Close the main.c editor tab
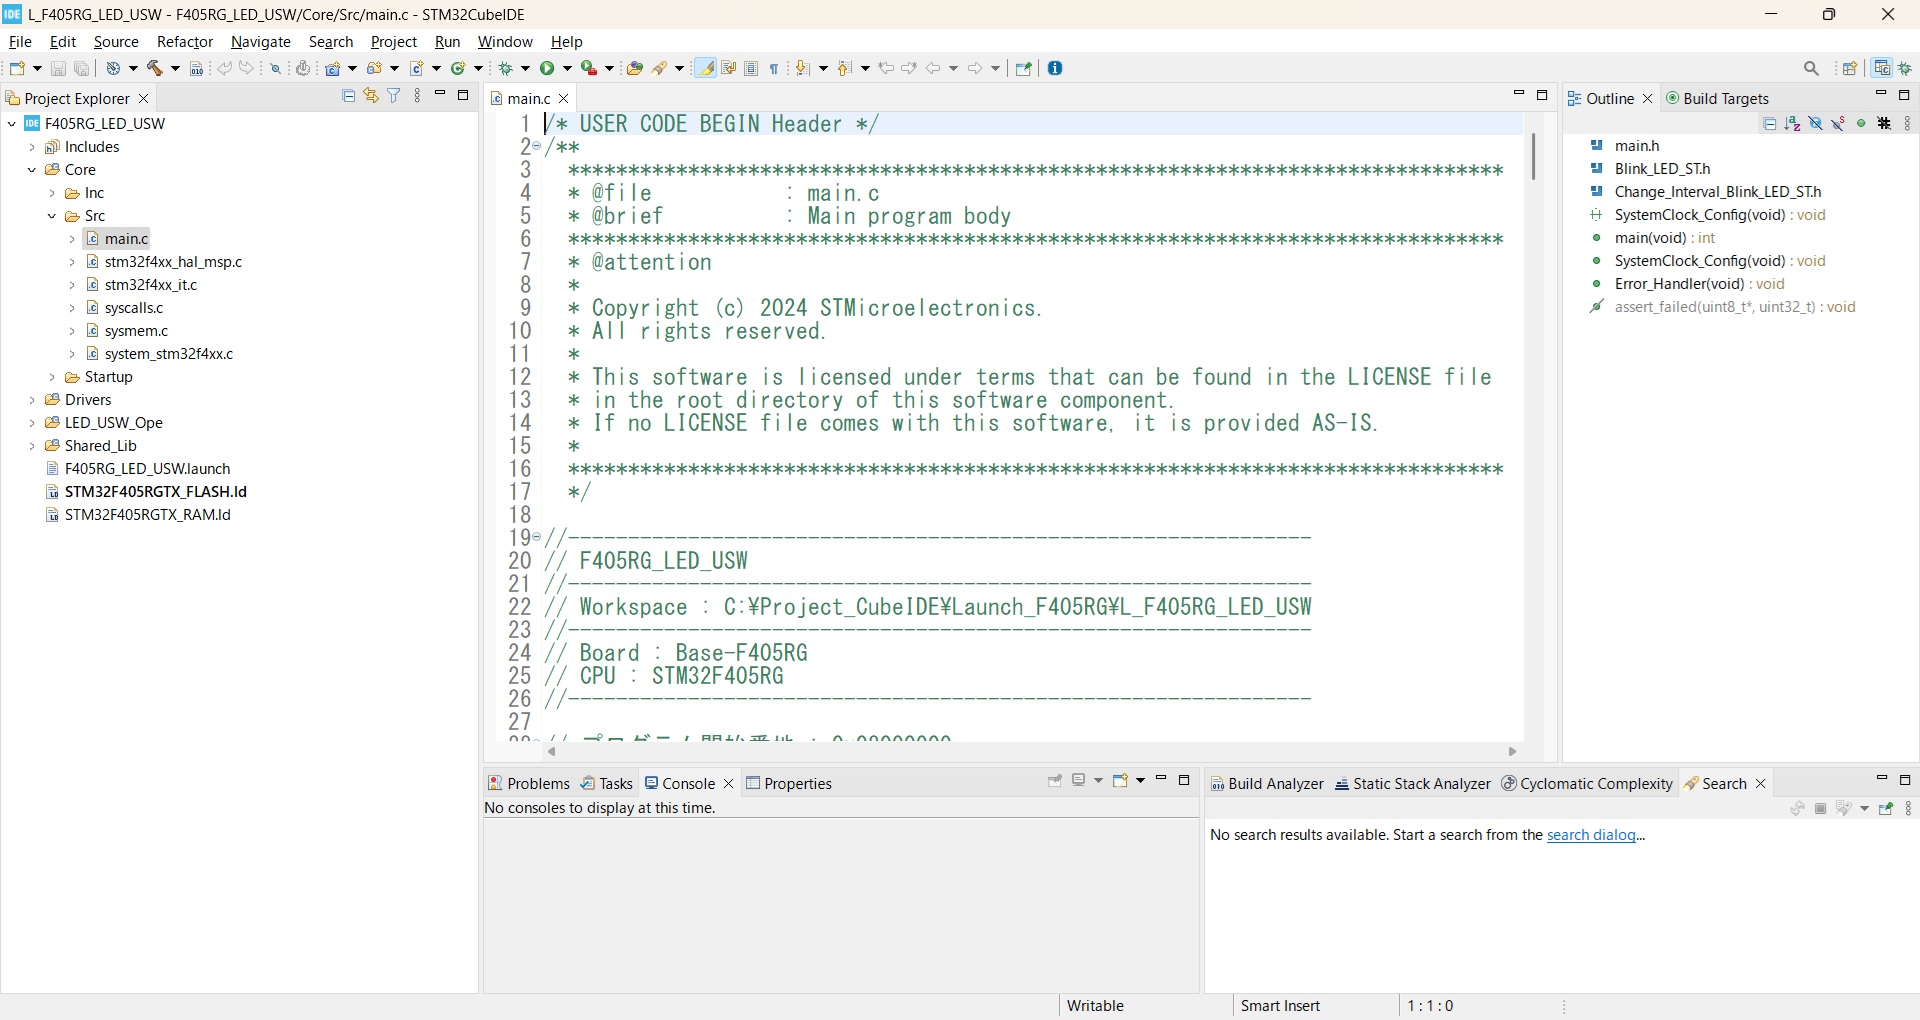 coord(564,98)
